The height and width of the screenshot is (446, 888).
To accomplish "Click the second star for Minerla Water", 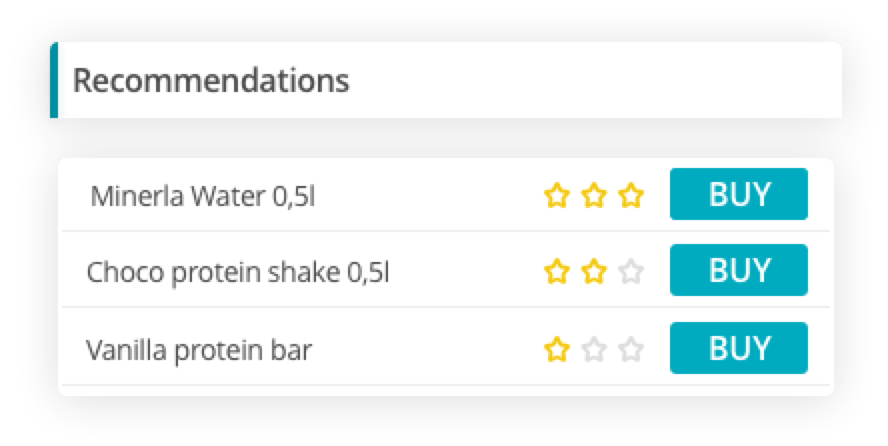I will 593,196.
